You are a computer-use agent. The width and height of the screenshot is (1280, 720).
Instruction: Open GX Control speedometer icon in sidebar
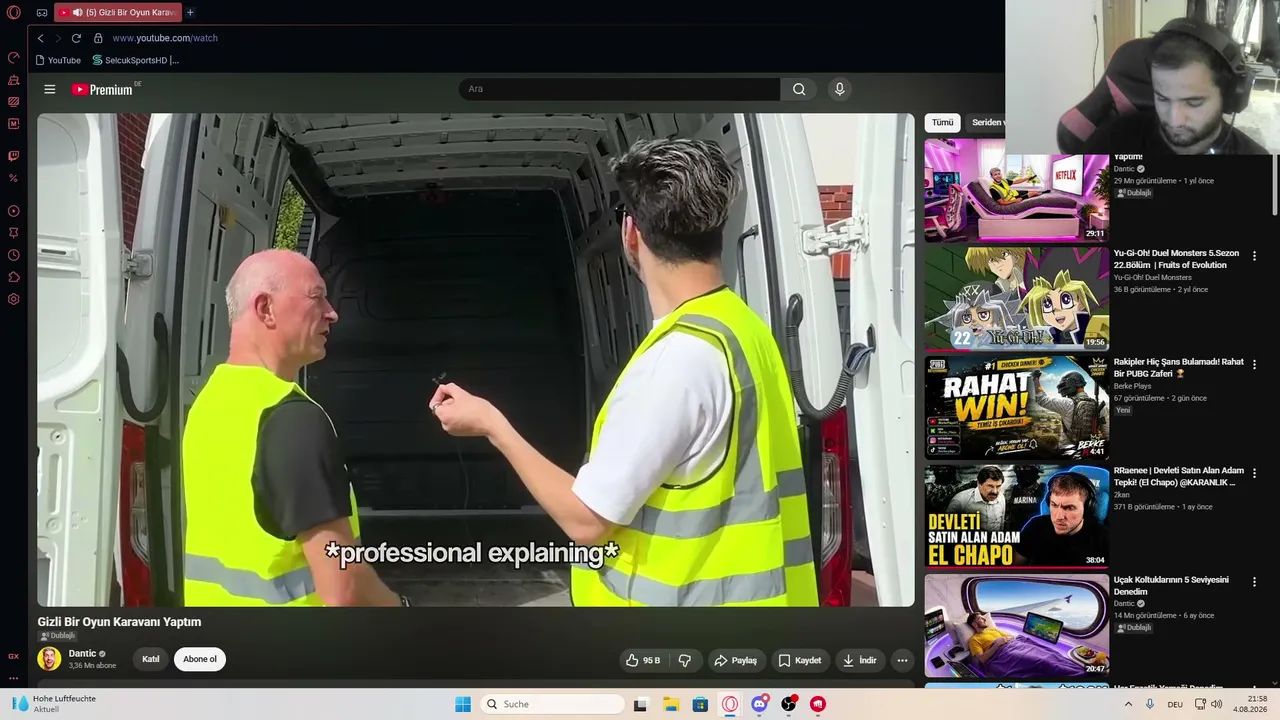point(14,57)
